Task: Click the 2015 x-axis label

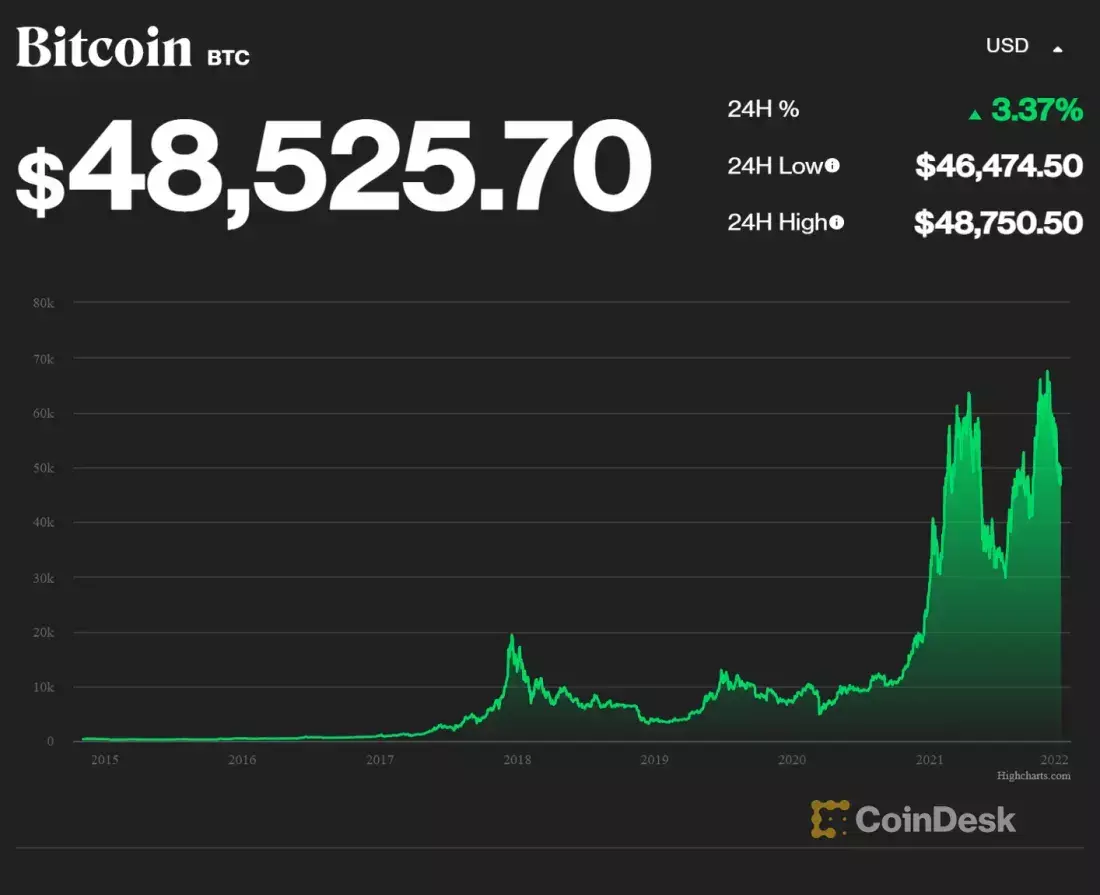Action: pyautogui.click(x=105, y=760)
